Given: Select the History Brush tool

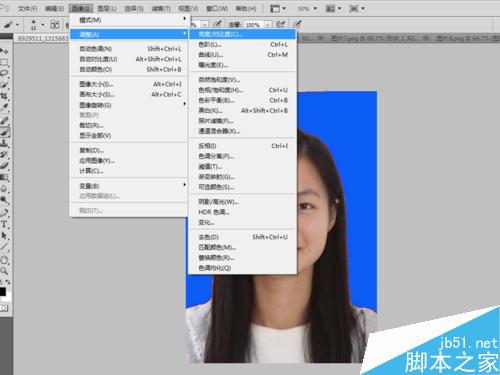Looking at the screenshot, I should coord(4,155).
